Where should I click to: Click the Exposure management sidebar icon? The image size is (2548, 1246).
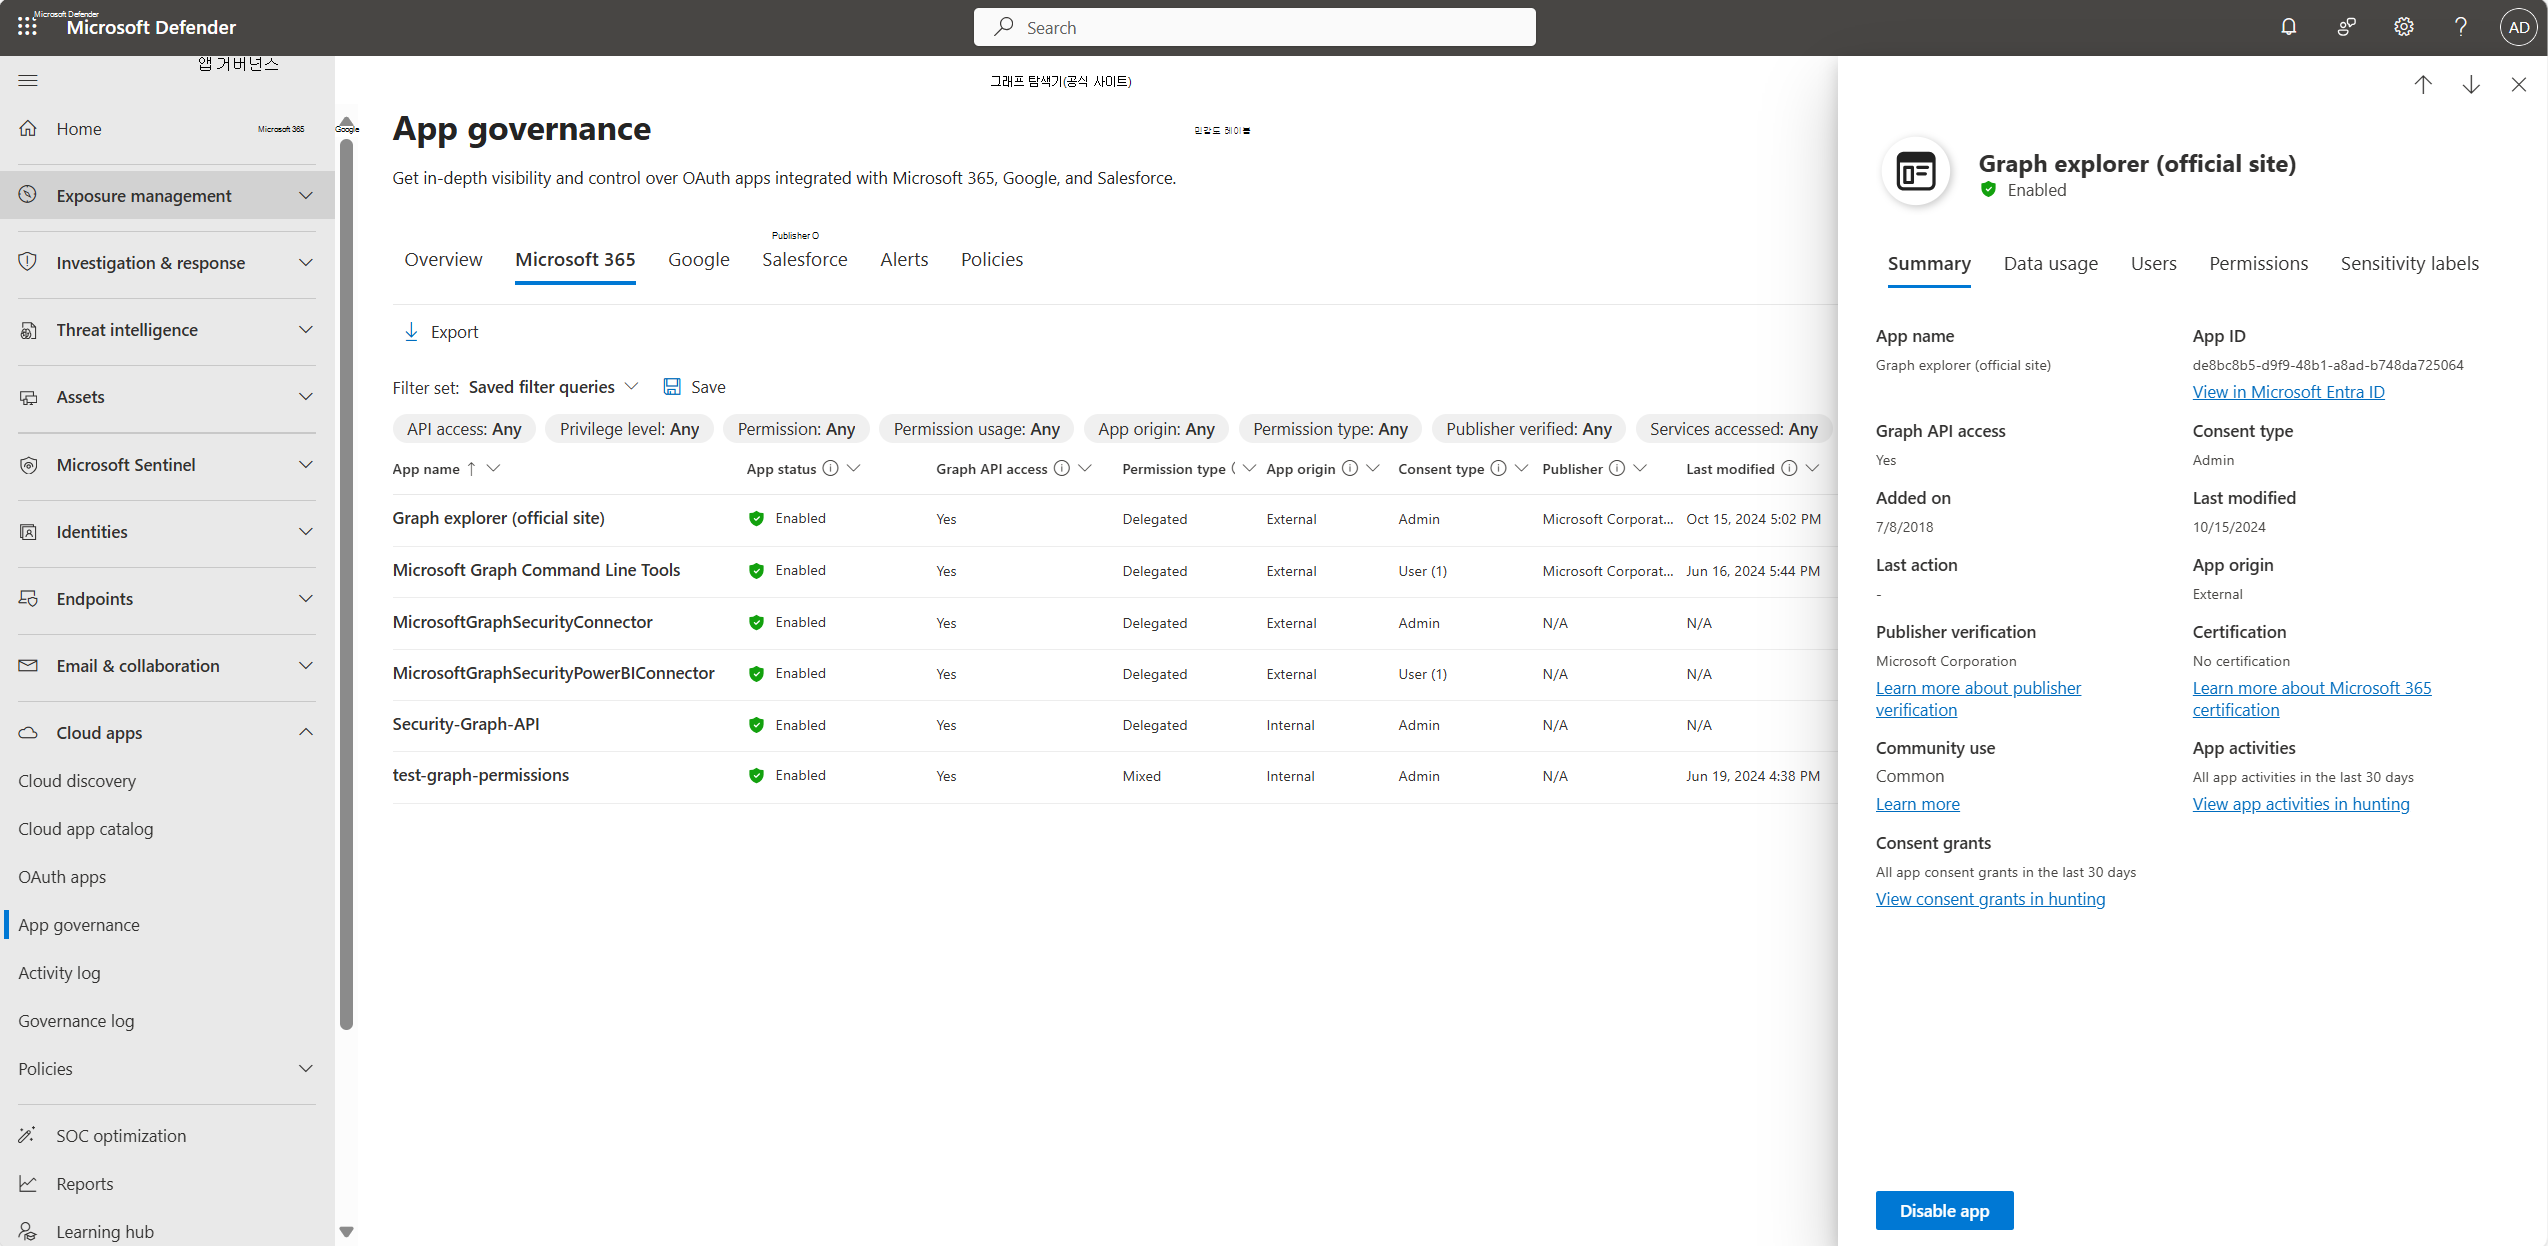pos(29,195)
